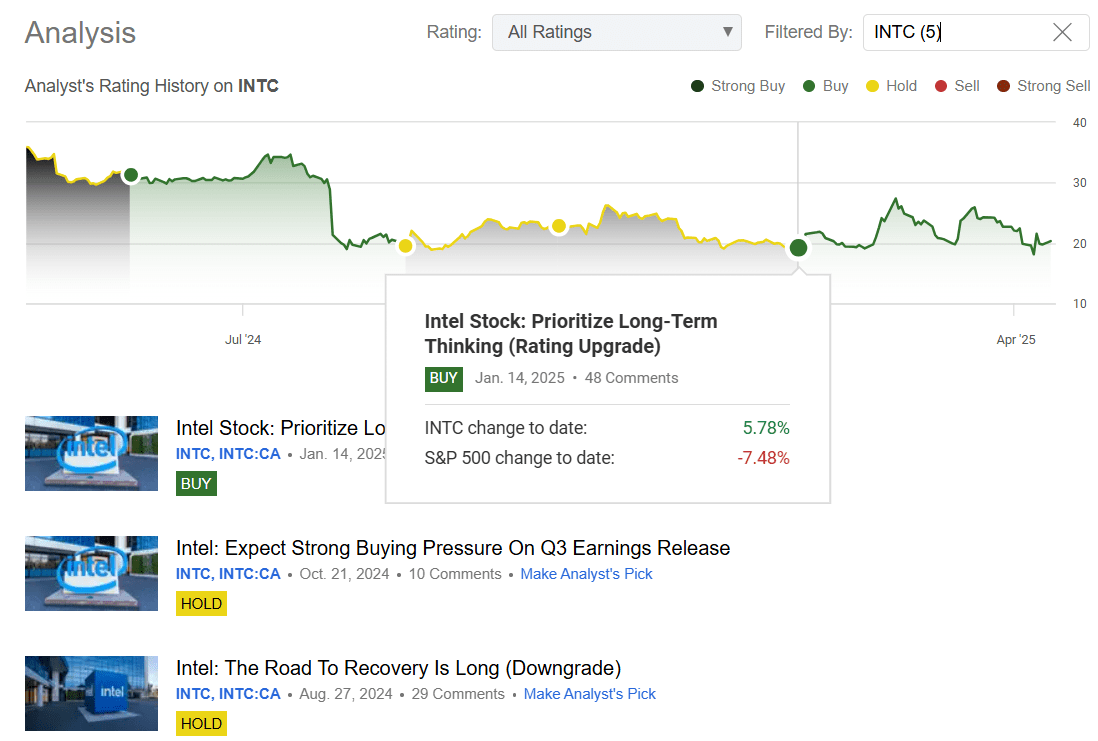1098x741 pixels.
Task: Select the Analysis section heading
Action: 80,32
